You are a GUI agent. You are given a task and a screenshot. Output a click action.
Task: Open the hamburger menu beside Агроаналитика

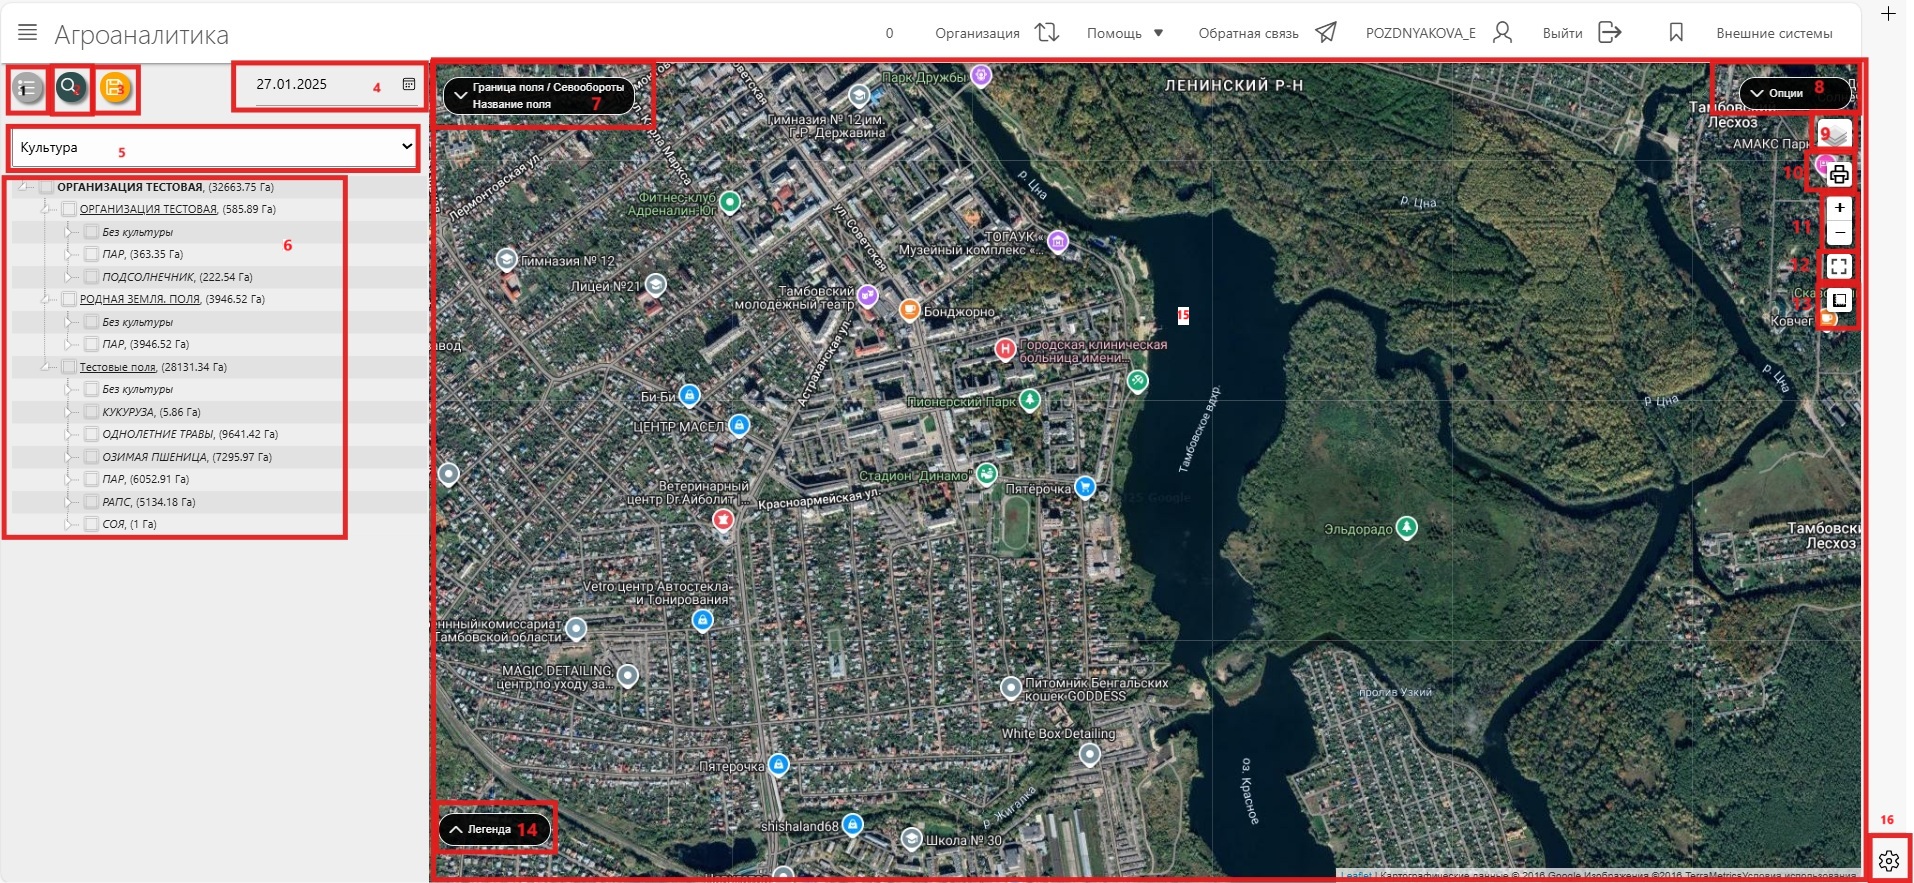click(28, 33)
